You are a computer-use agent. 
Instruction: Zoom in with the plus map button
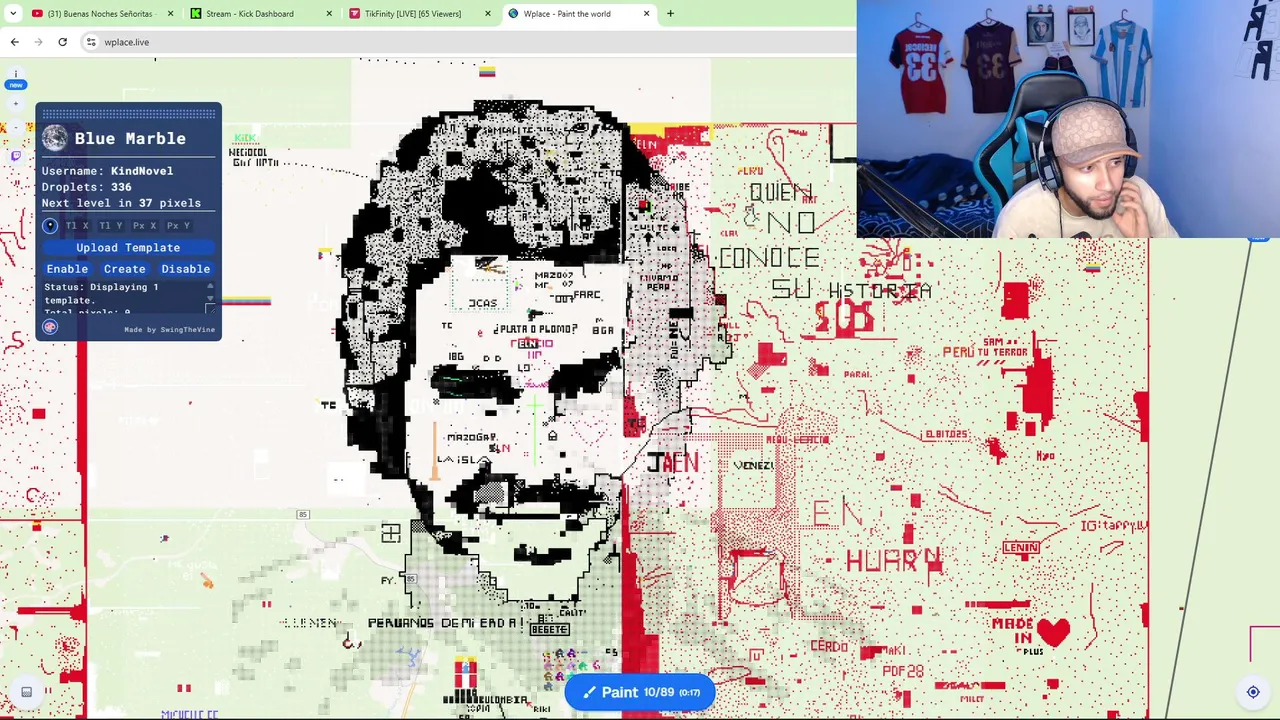(x=16, y=103)
